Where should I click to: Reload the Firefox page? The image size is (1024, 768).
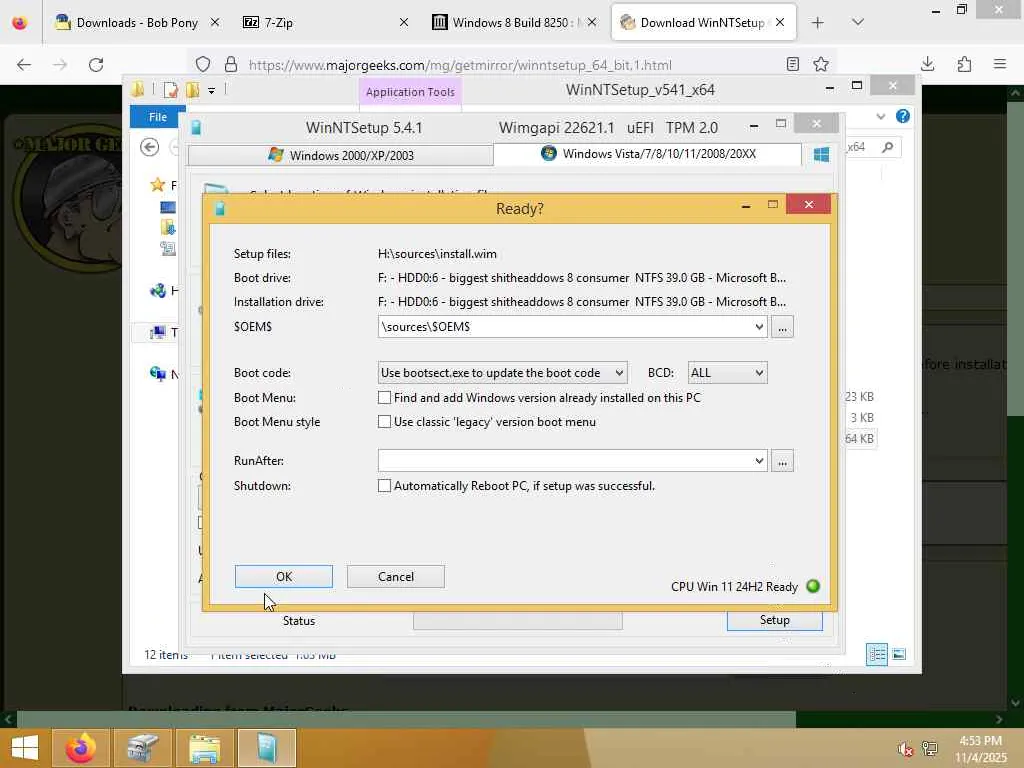click(x=96, y=65)
